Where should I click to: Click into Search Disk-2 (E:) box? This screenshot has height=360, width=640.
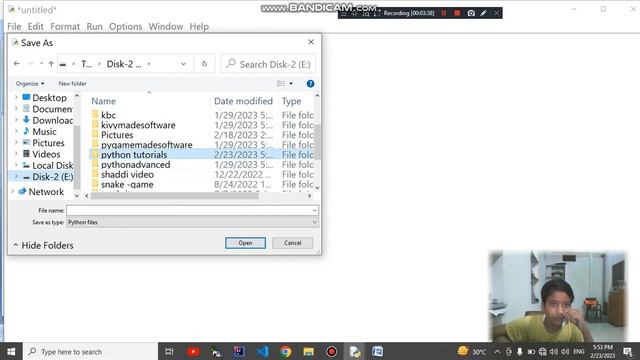(268, 64)
